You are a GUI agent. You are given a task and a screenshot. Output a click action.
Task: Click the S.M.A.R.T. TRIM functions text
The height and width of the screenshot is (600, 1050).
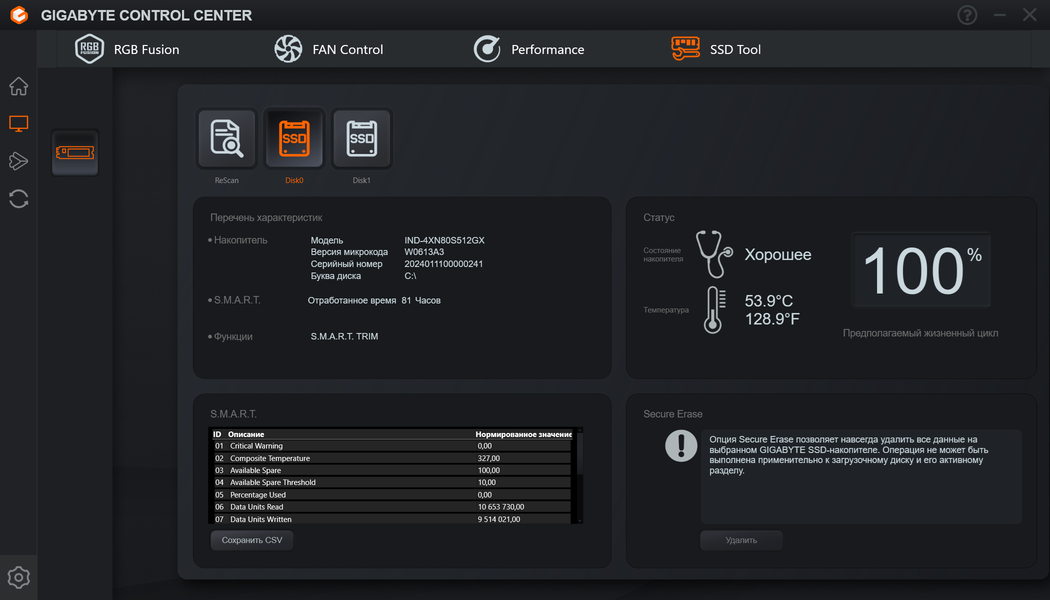click(x=344, y=336)
